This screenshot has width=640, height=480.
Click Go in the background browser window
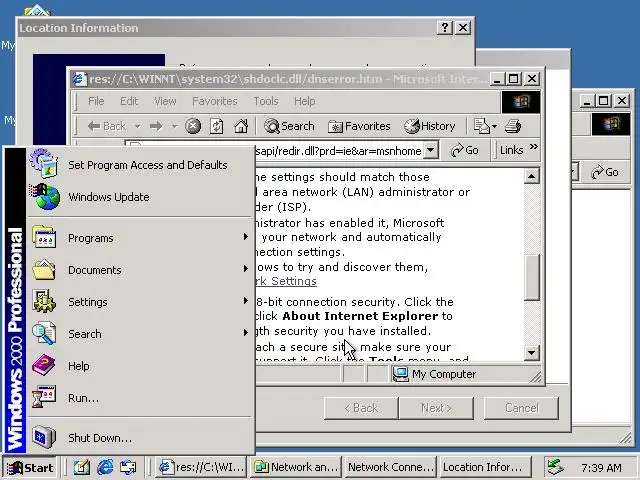click(605, 172)
